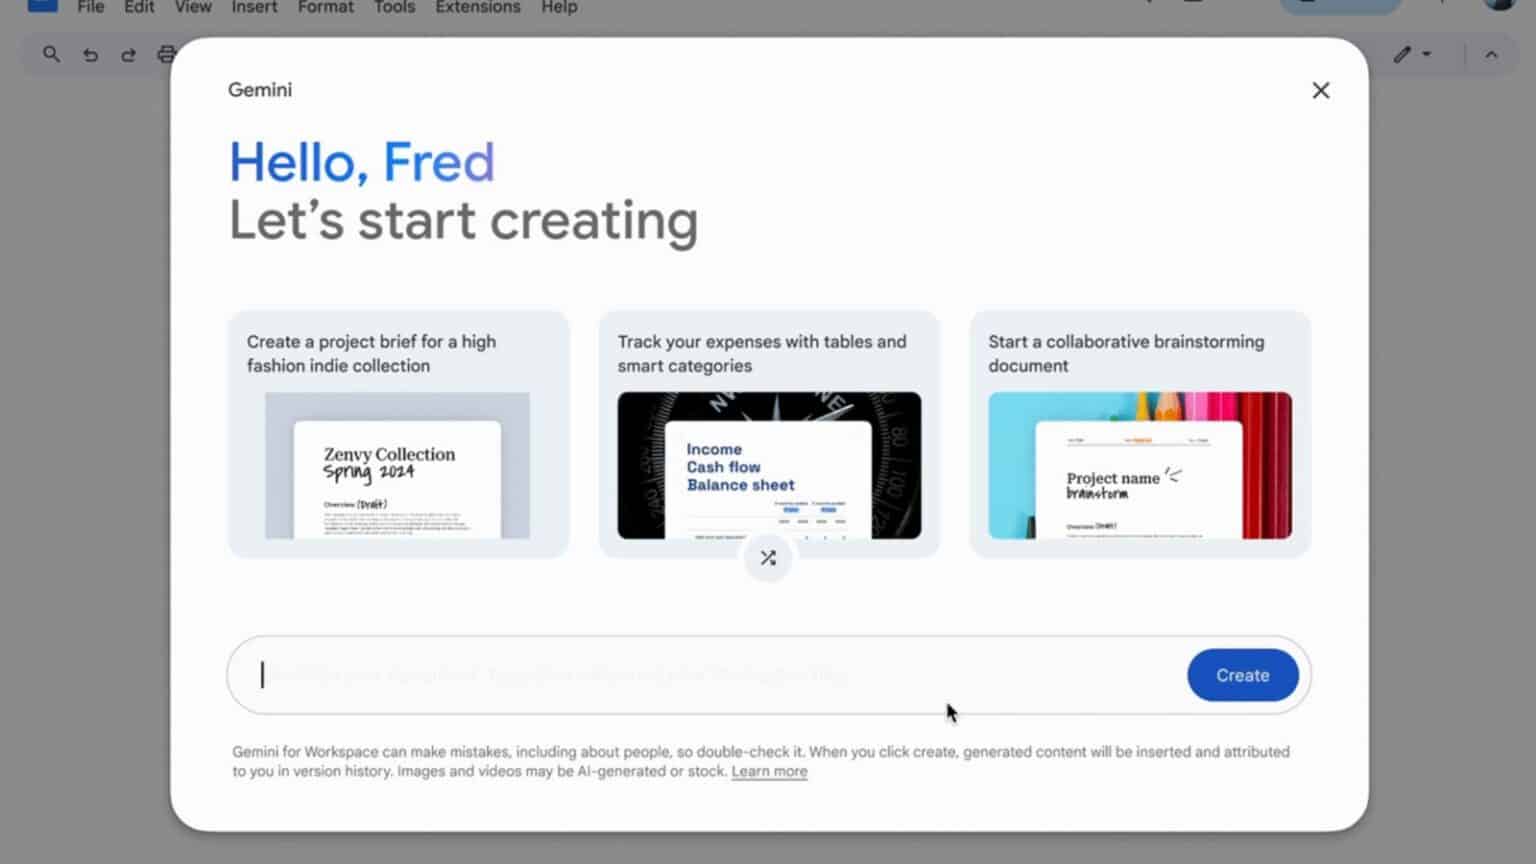Image resolution: width=1536 pixels, height=864 pixels.
Task: Select the pencil editing mode icon
Action: (1403, 54)
